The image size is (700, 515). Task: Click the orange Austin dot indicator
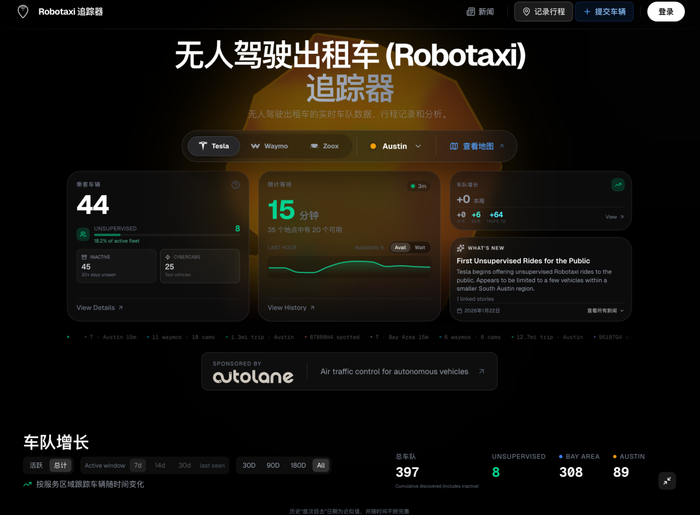(x=373, y=146)
